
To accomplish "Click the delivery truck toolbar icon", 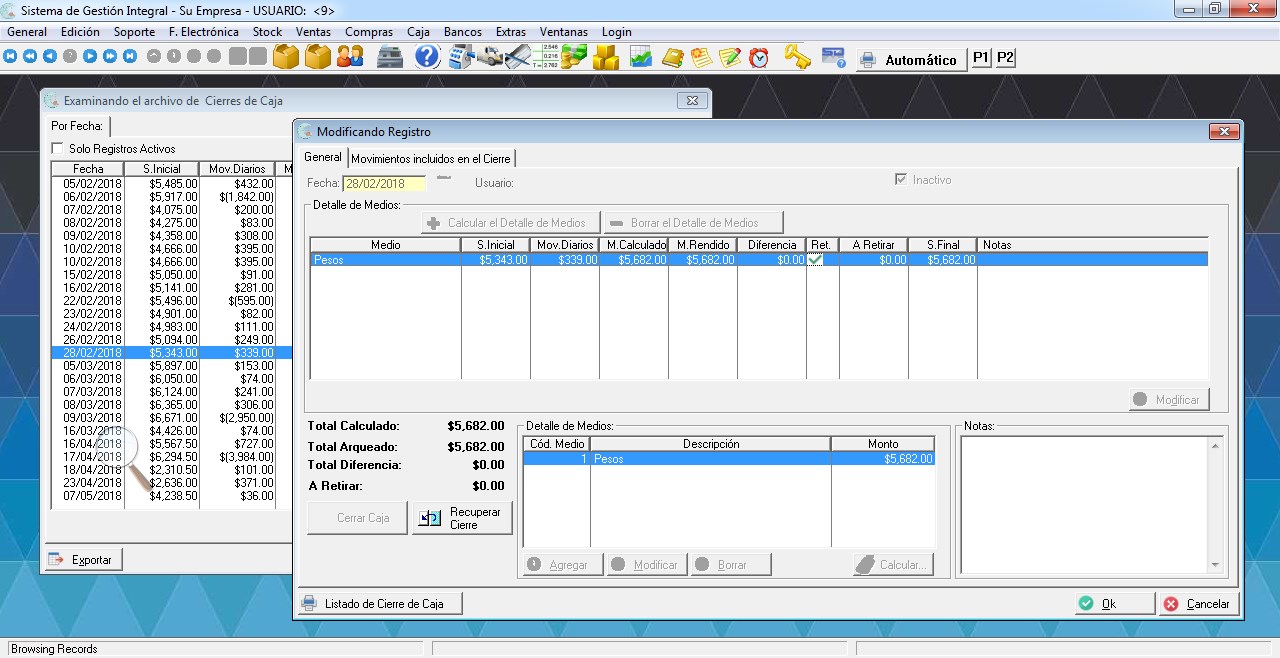I will tap(490, 57).
